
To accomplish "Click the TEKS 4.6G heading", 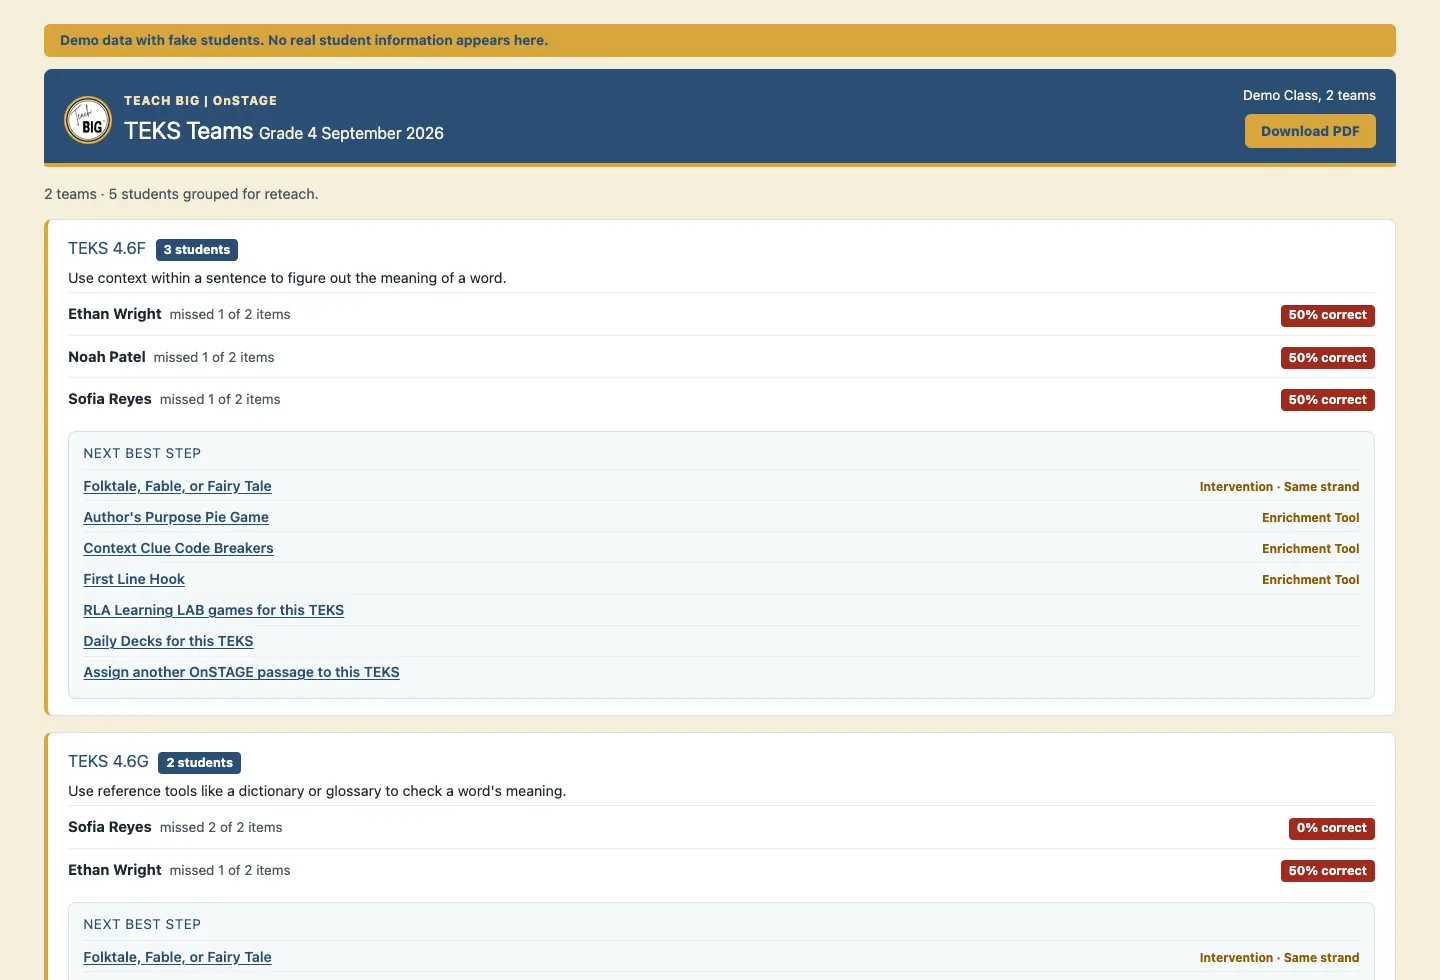I will coord(108,761).
